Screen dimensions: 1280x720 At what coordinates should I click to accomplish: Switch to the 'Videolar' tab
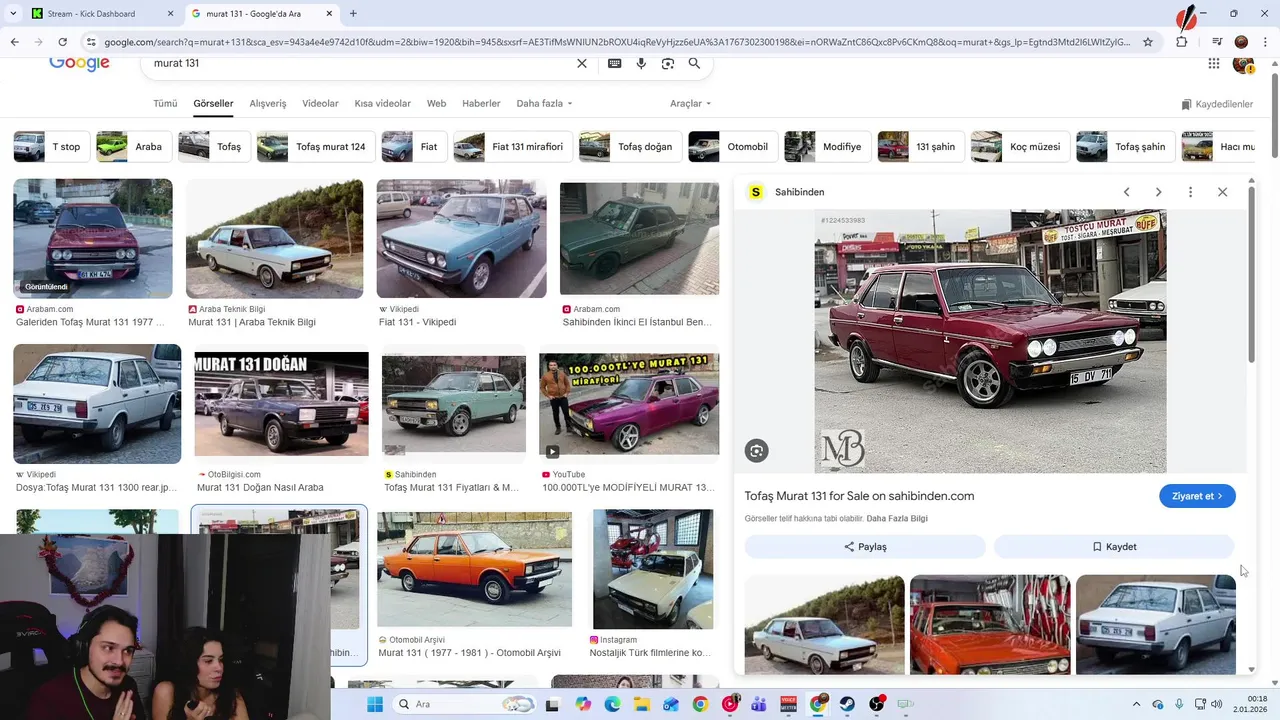click(320, 104)
